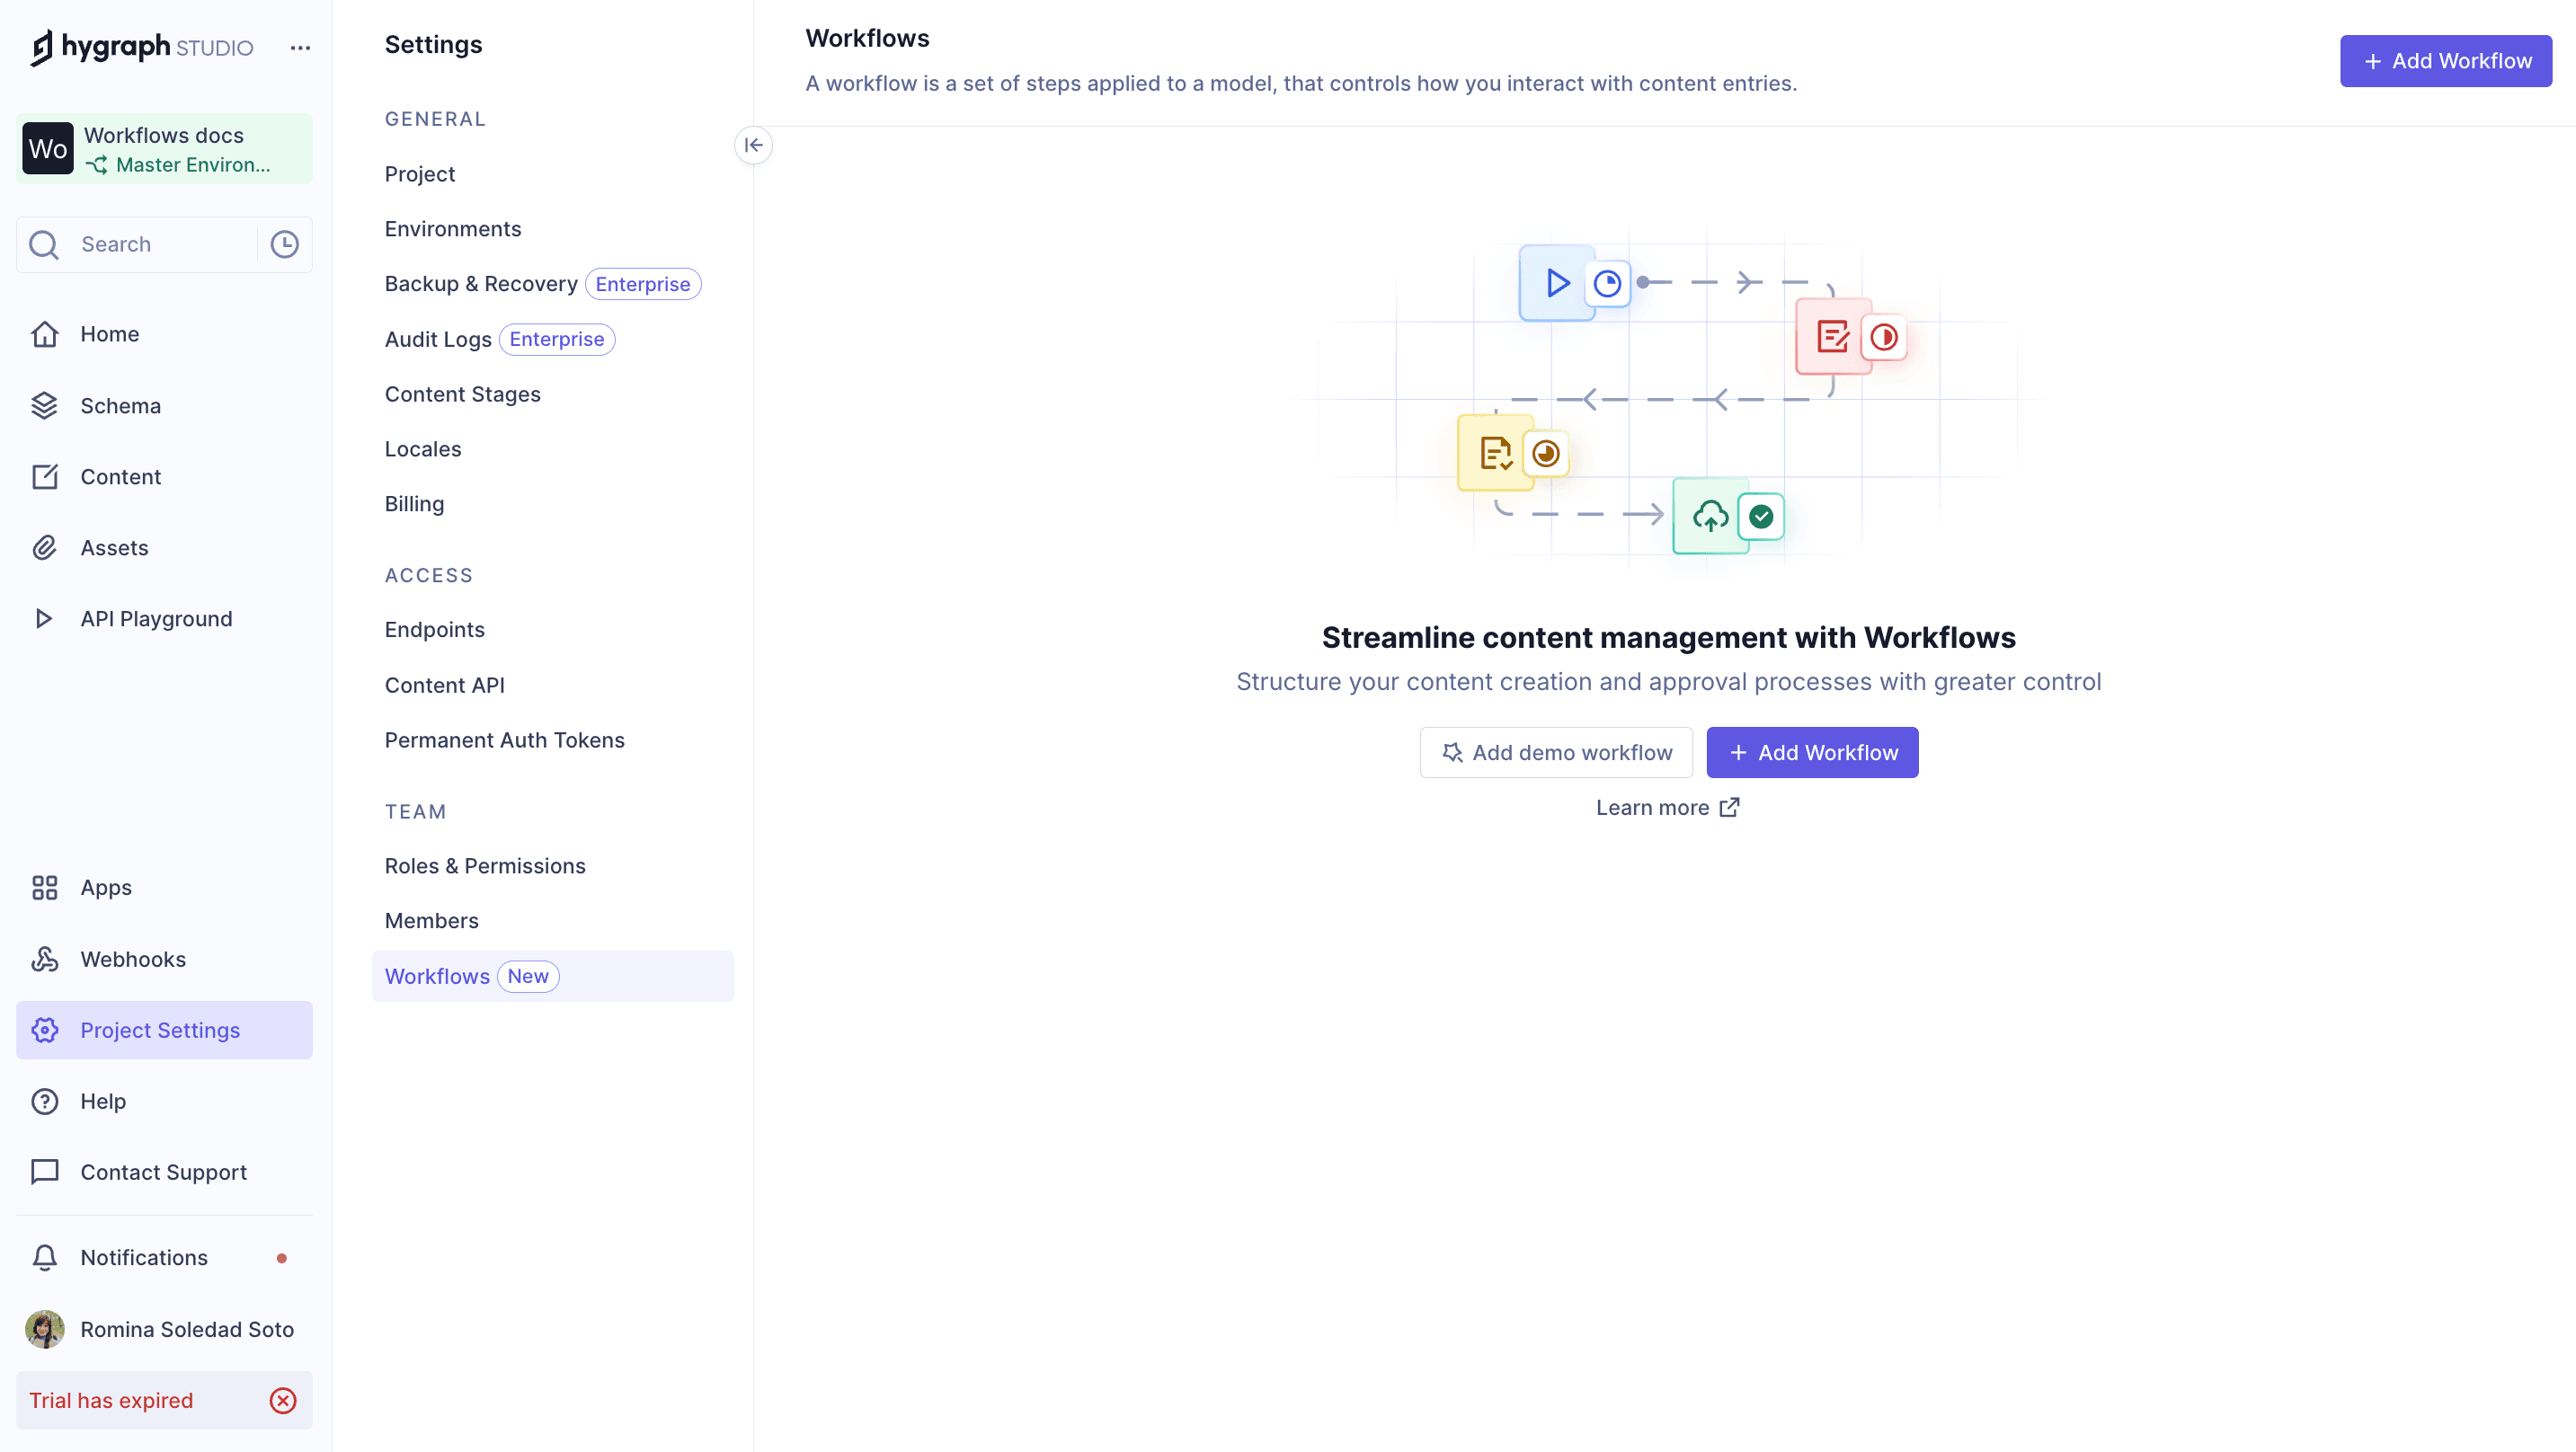The image size is (2576, 1452).
Task: Open Roles & Permissions settings
Action: coord(485,866)
